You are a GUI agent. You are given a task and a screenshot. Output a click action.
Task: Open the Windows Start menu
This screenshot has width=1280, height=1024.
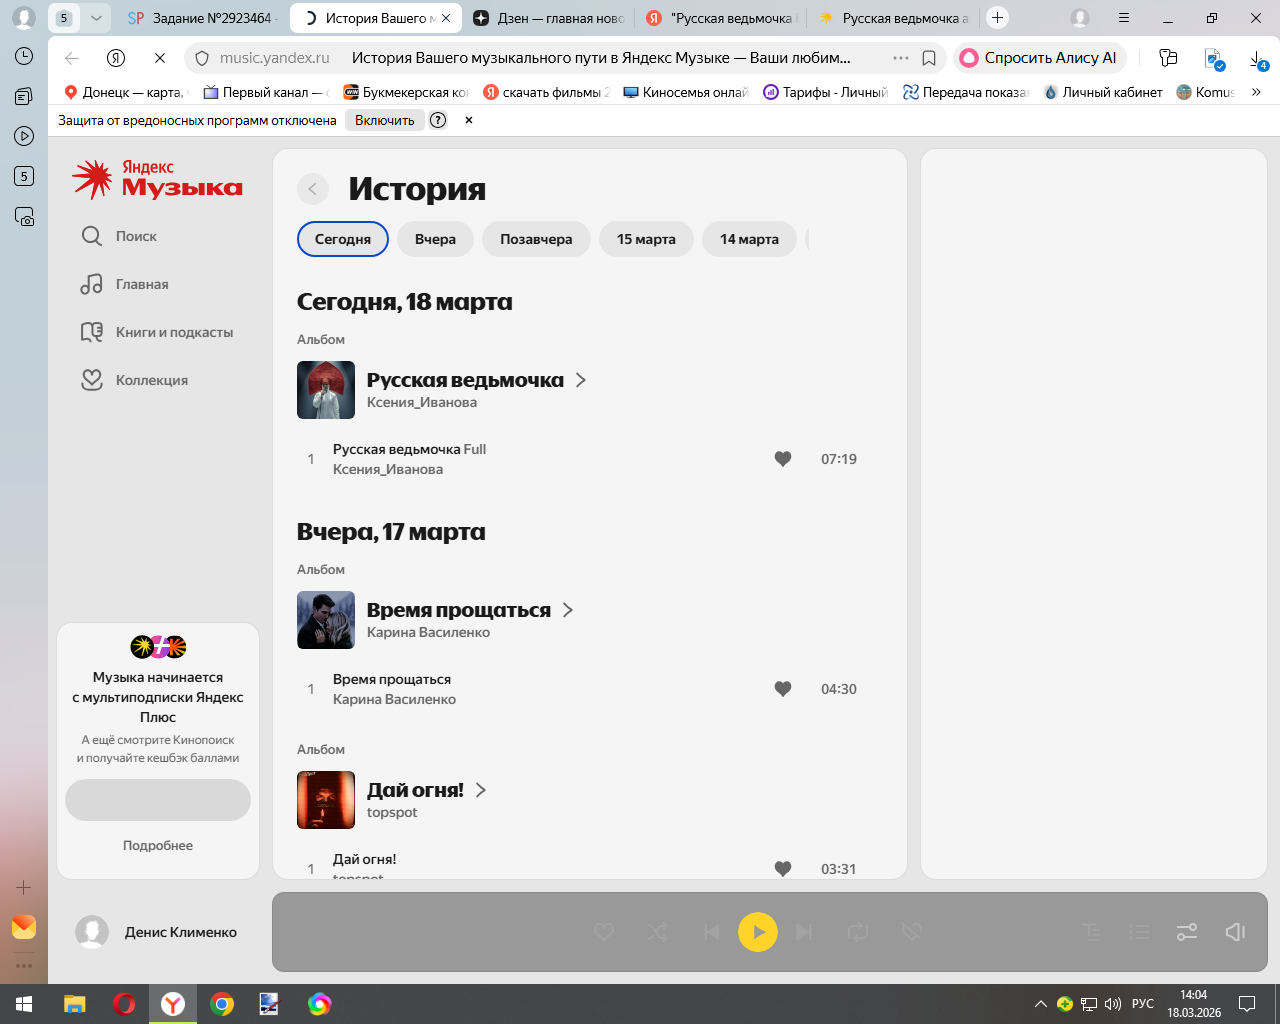[24, 1004]
